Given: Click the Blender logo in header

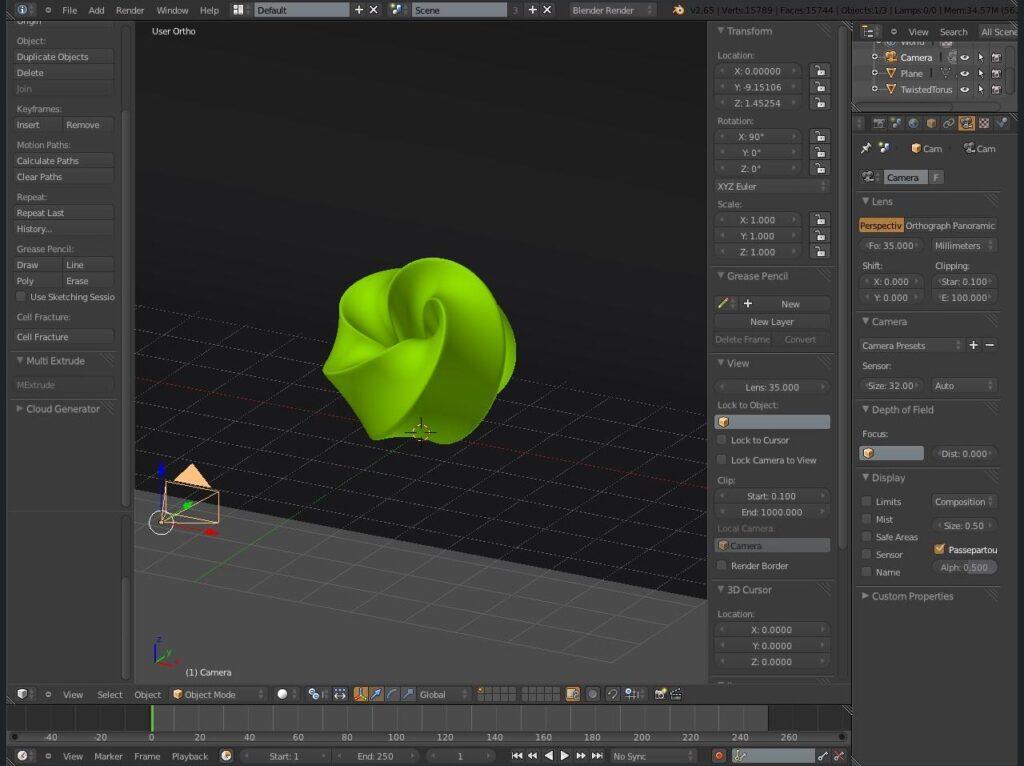Looking at the screenshot, I should coord(679,10).
